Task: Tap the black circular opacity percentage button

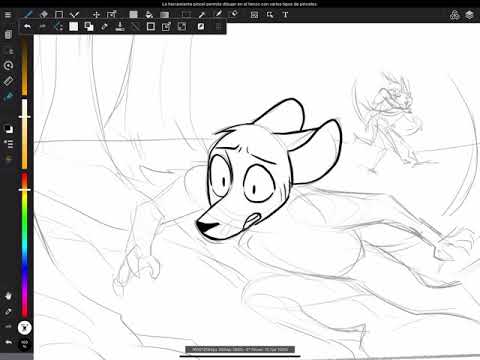Action: pos(25,344)
